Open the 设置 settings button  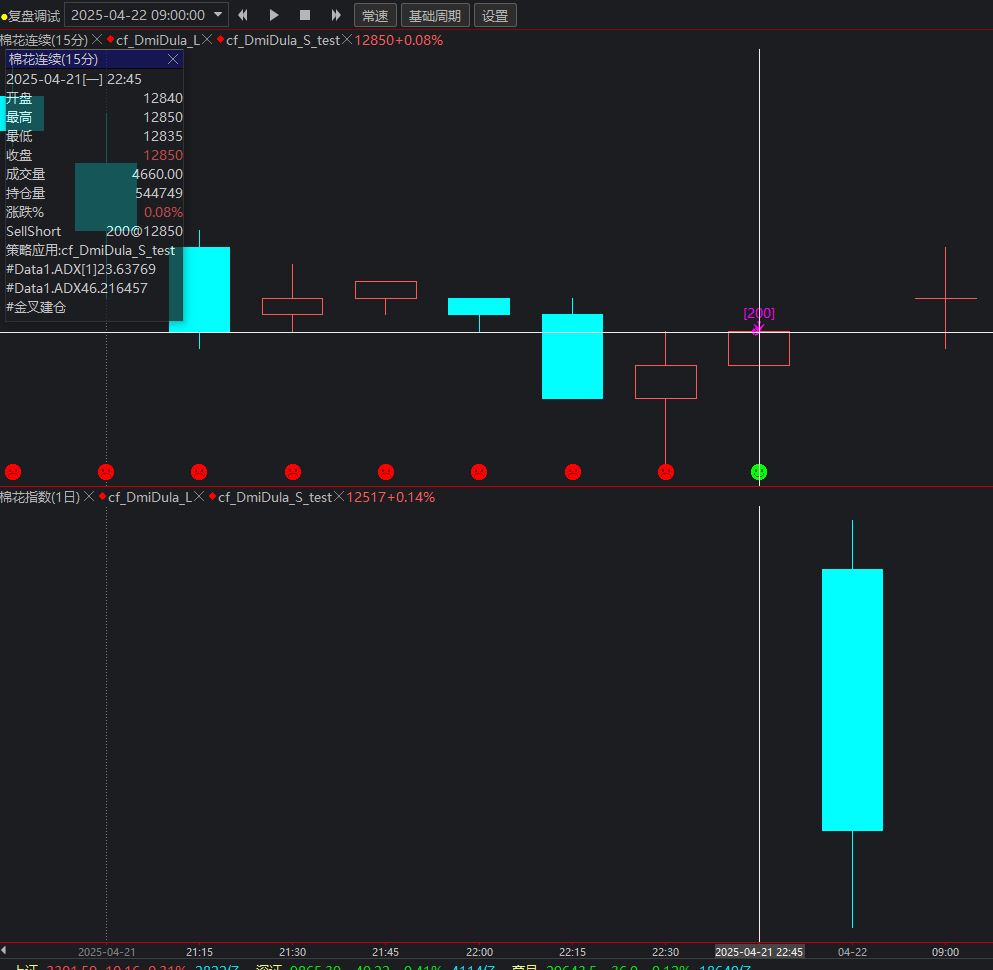coord(495,15)
